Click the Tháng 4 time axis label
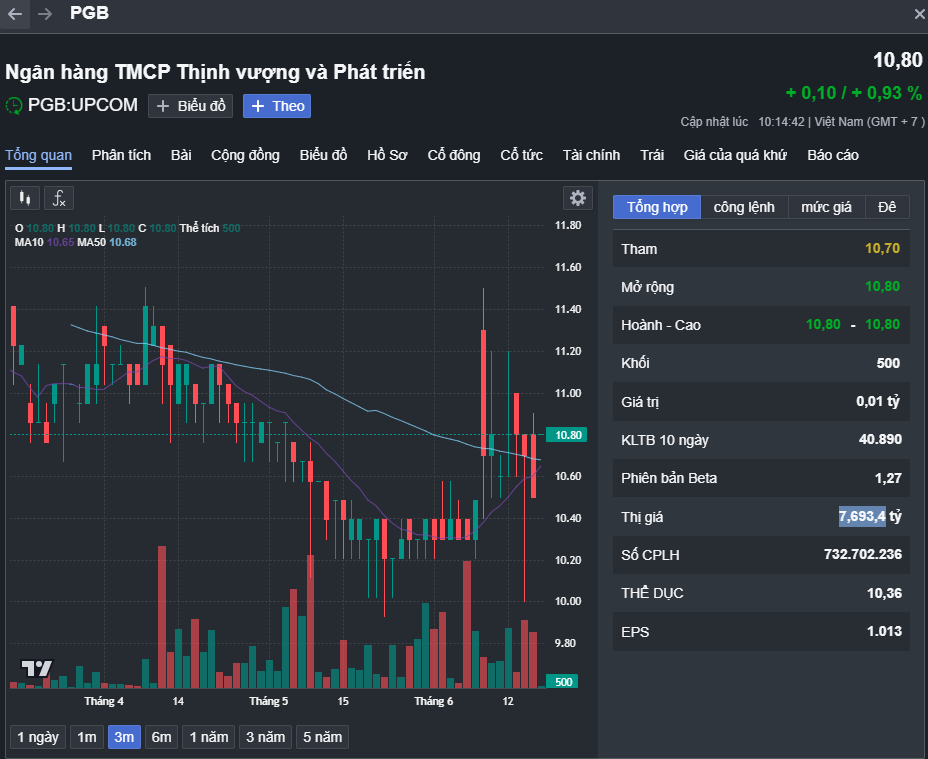 tap(104, 701)
